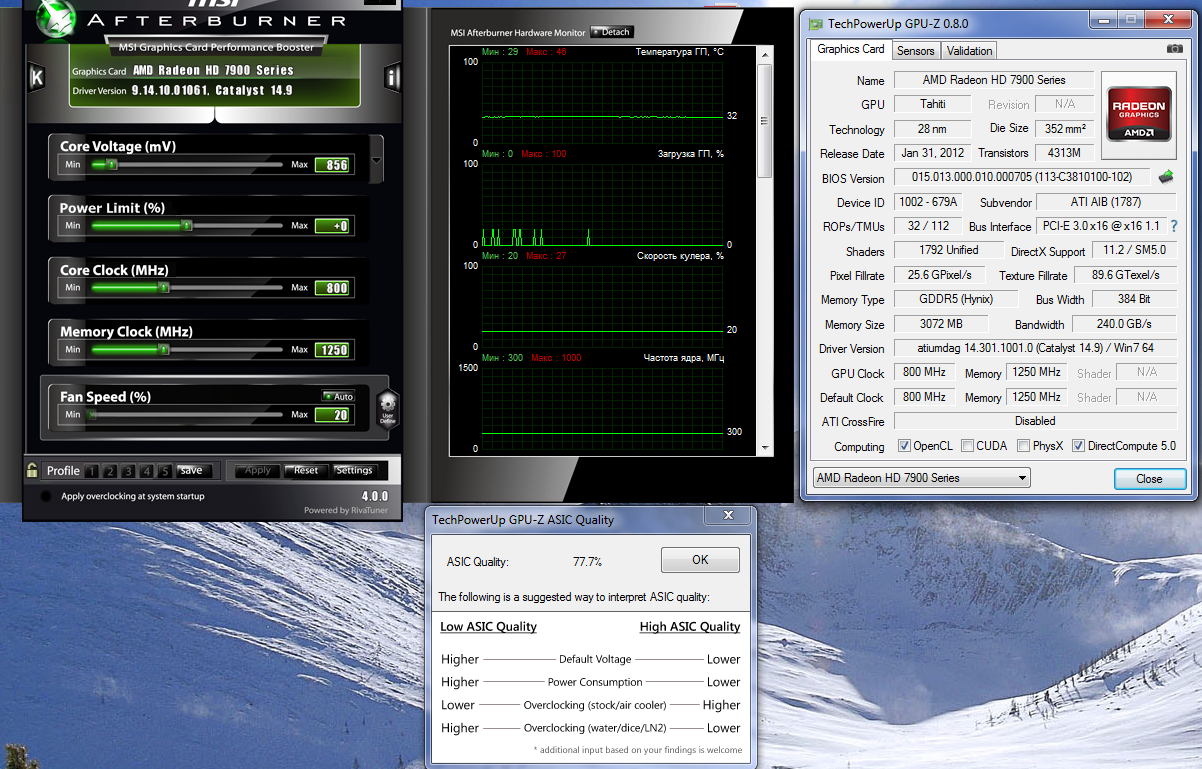Click the Driver Version field in GPU-Z
This screenshot has width=1202, height=769.
coord(1035,348)
